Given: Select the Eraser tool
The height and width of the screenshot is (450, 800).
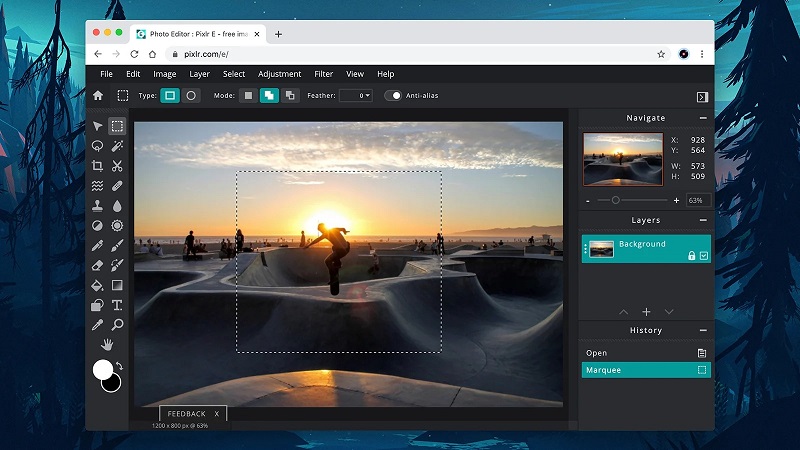Looking at the screenshot, I should (97, 265).
